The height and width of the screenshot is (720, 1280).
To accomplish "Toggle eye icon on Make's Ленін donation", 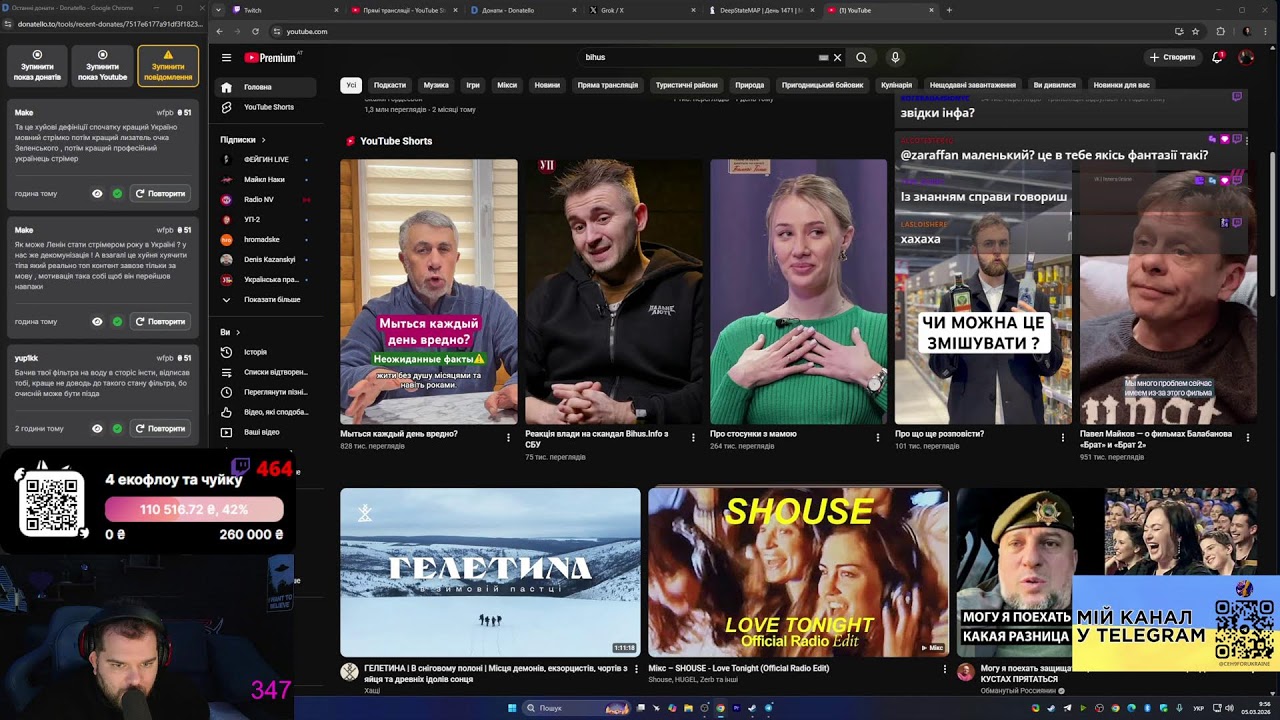I will point(97,322).
